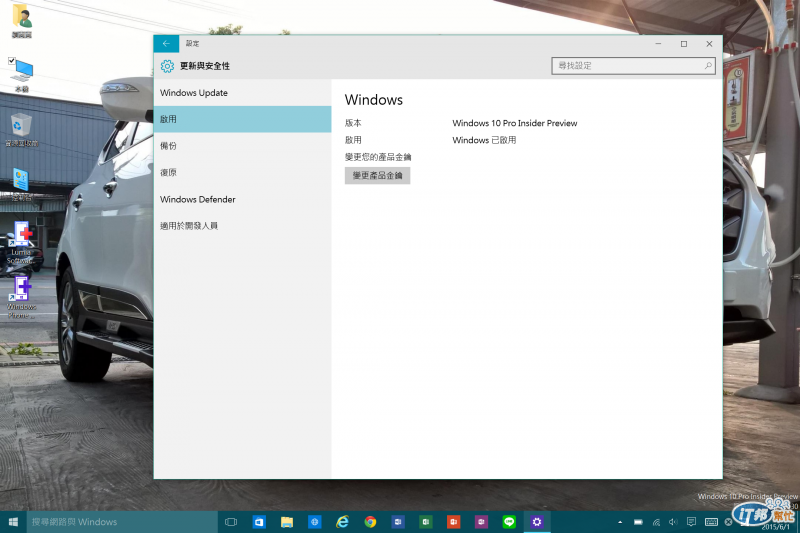Click the taskbar 搜尋網路與 Windows box
This screenshot has height=533, width=800.
click(x=122, y=522)
